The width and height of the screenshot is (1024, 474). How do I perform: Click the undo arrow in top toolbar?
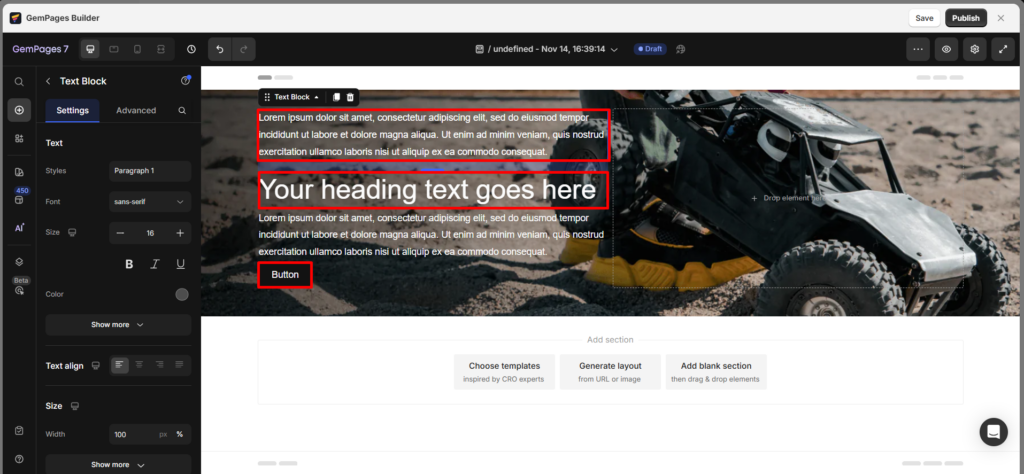coord(220,48)
